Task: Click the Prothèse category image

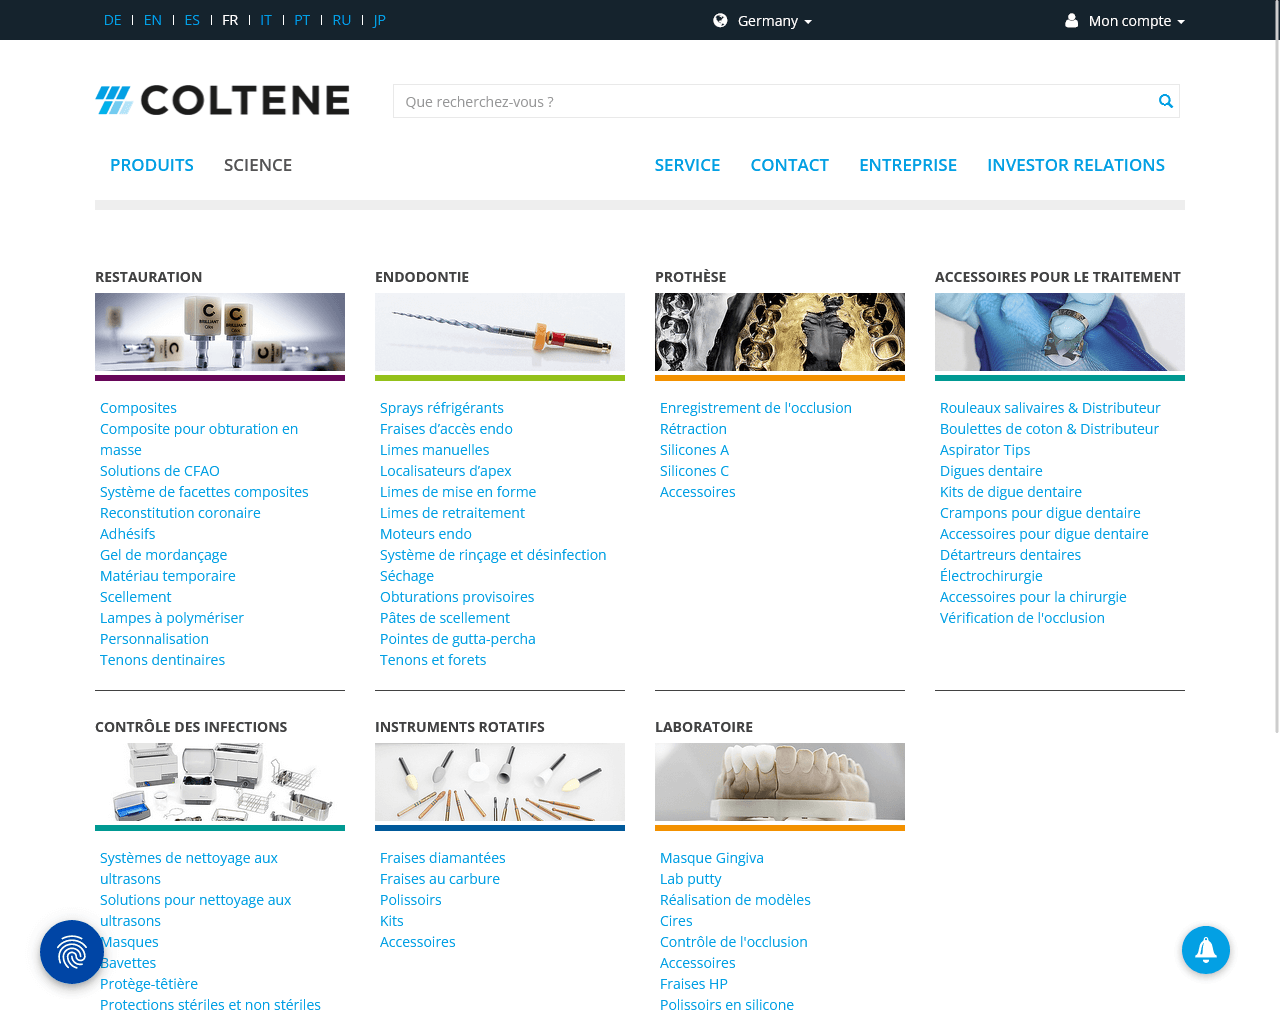Action: coord(780,332)
